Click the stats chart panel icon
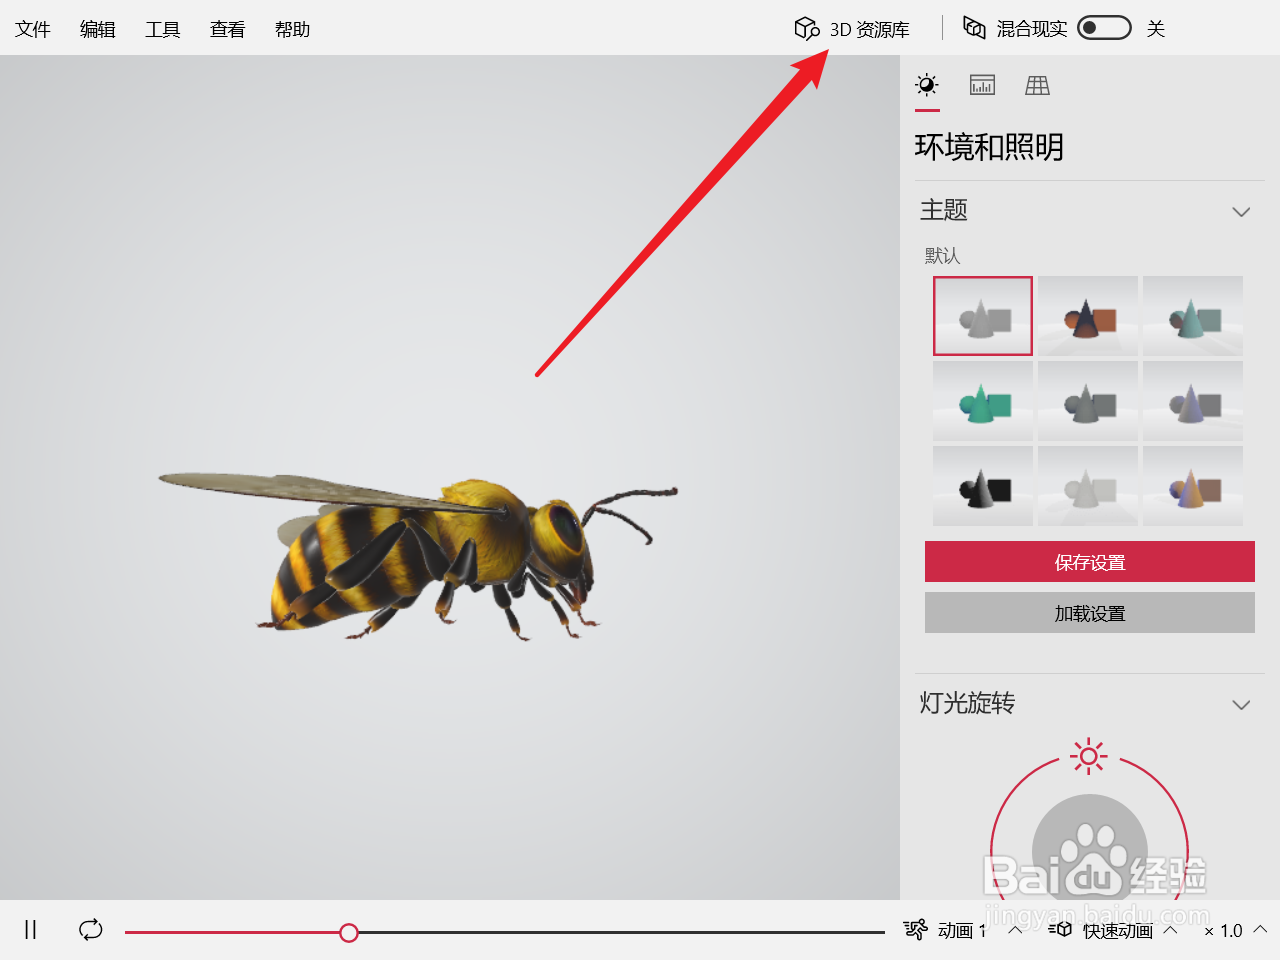This screenshot has width=1280, height=960. pyautogui.click(x=982, y=85)
